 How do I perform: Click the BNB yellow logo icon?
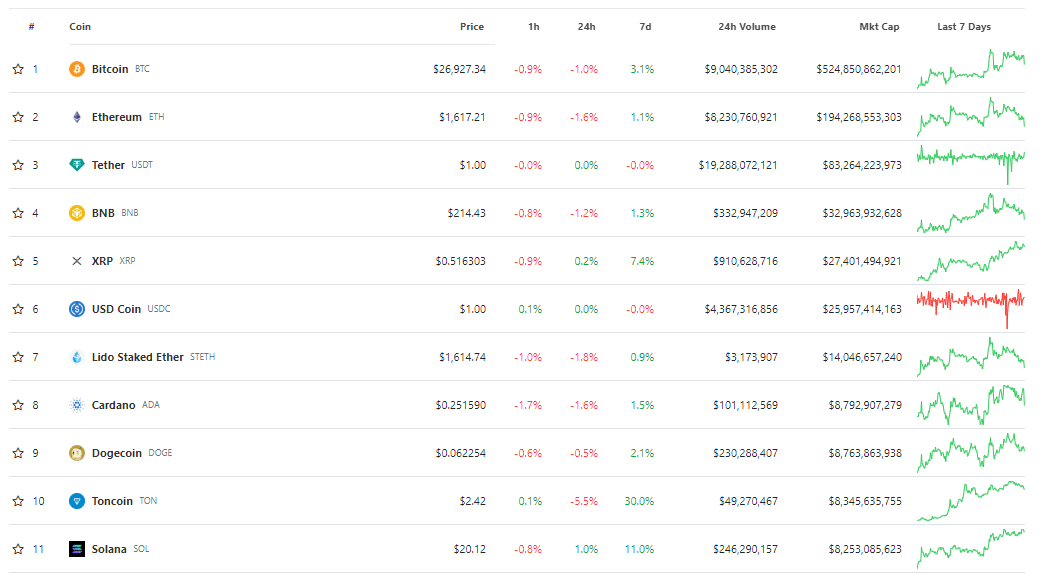[x=77, y=213]
